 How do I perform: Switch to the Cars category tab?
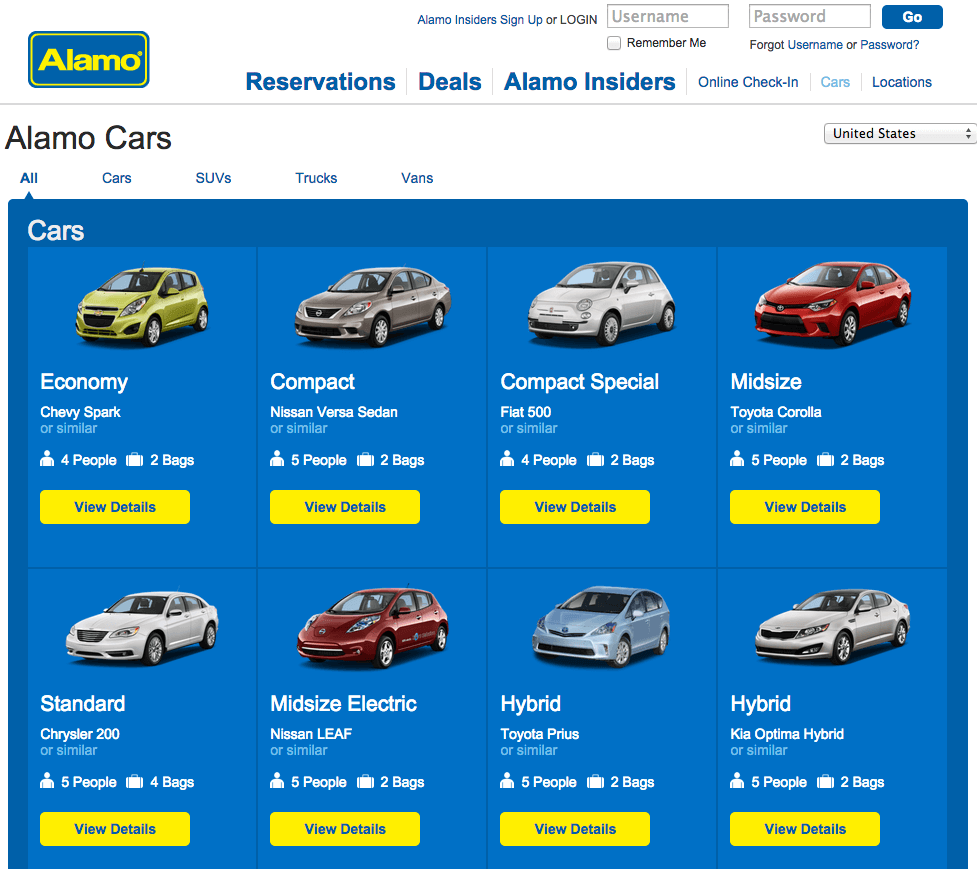coord(117,178)
